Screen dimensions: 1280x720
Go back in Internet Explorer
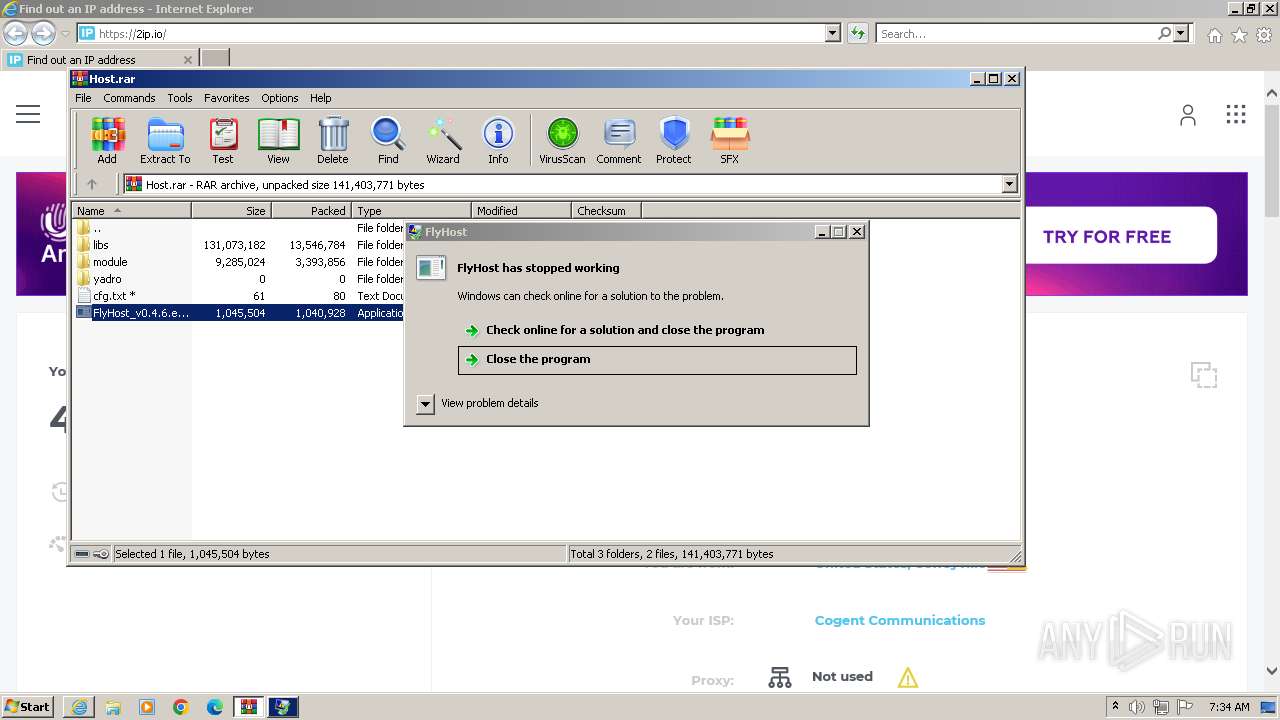point(15,33)
